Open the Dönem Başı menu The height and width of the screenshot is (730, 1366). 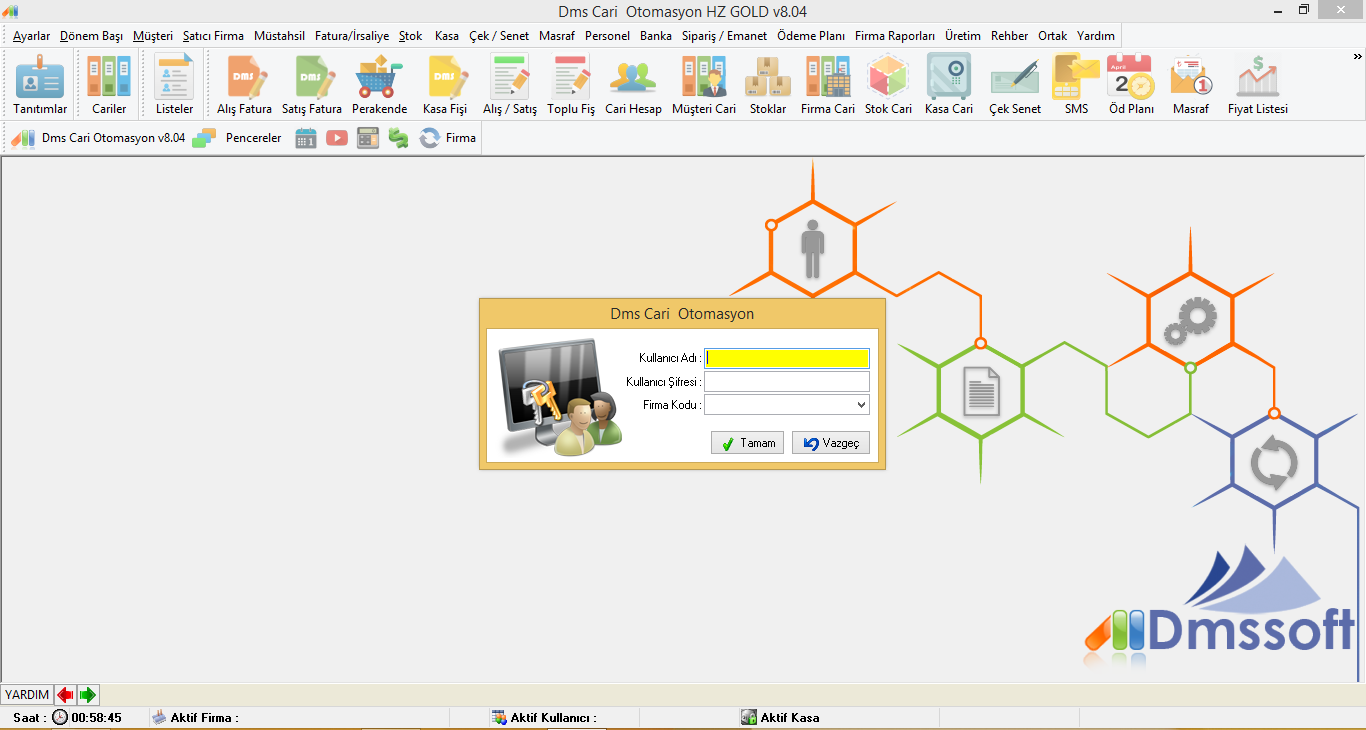[x=91, y=36]
